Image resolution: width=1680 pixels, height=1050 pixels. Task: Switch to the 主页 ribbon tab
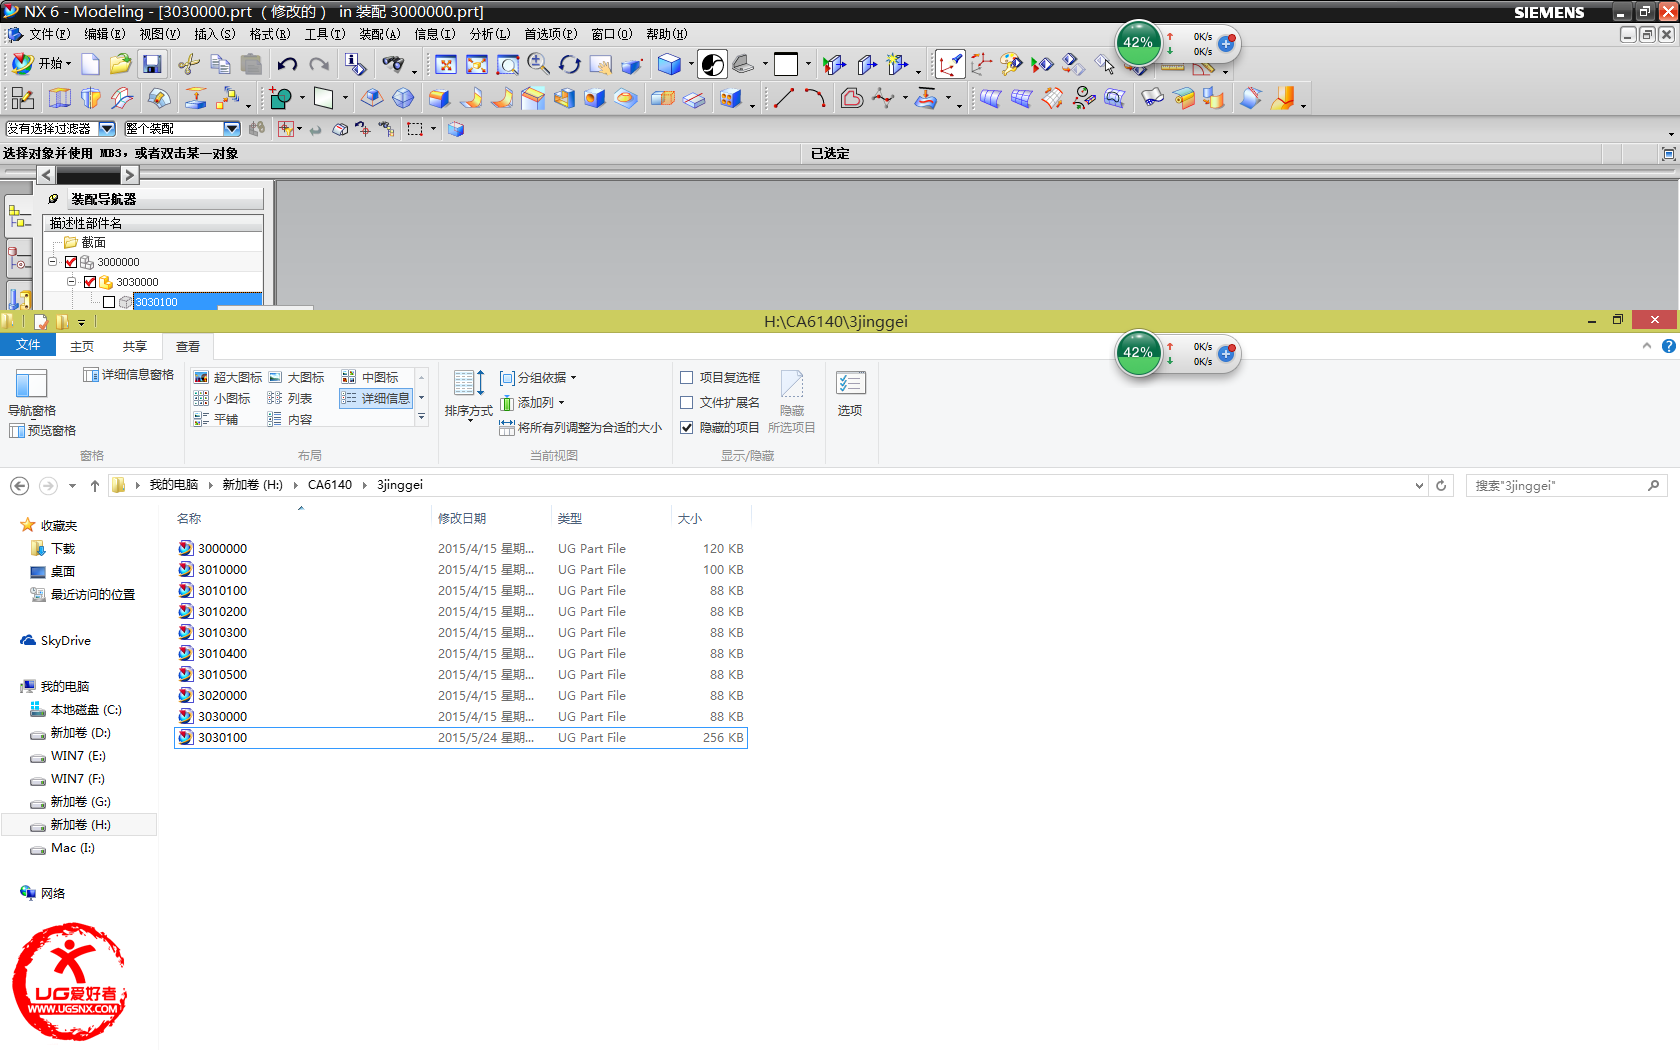(x=82, y=347)
